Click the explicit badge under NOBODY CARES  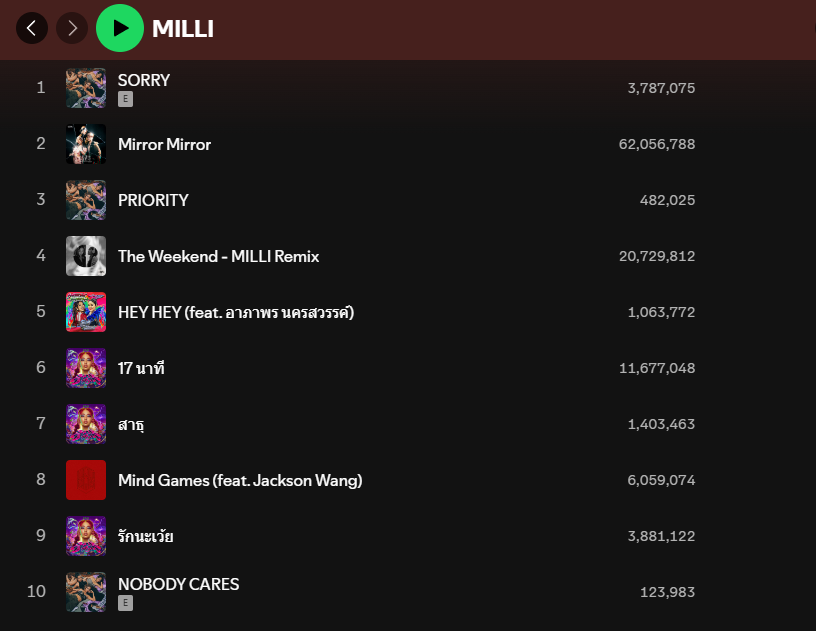pyautogui.click(x=125, y=603)
